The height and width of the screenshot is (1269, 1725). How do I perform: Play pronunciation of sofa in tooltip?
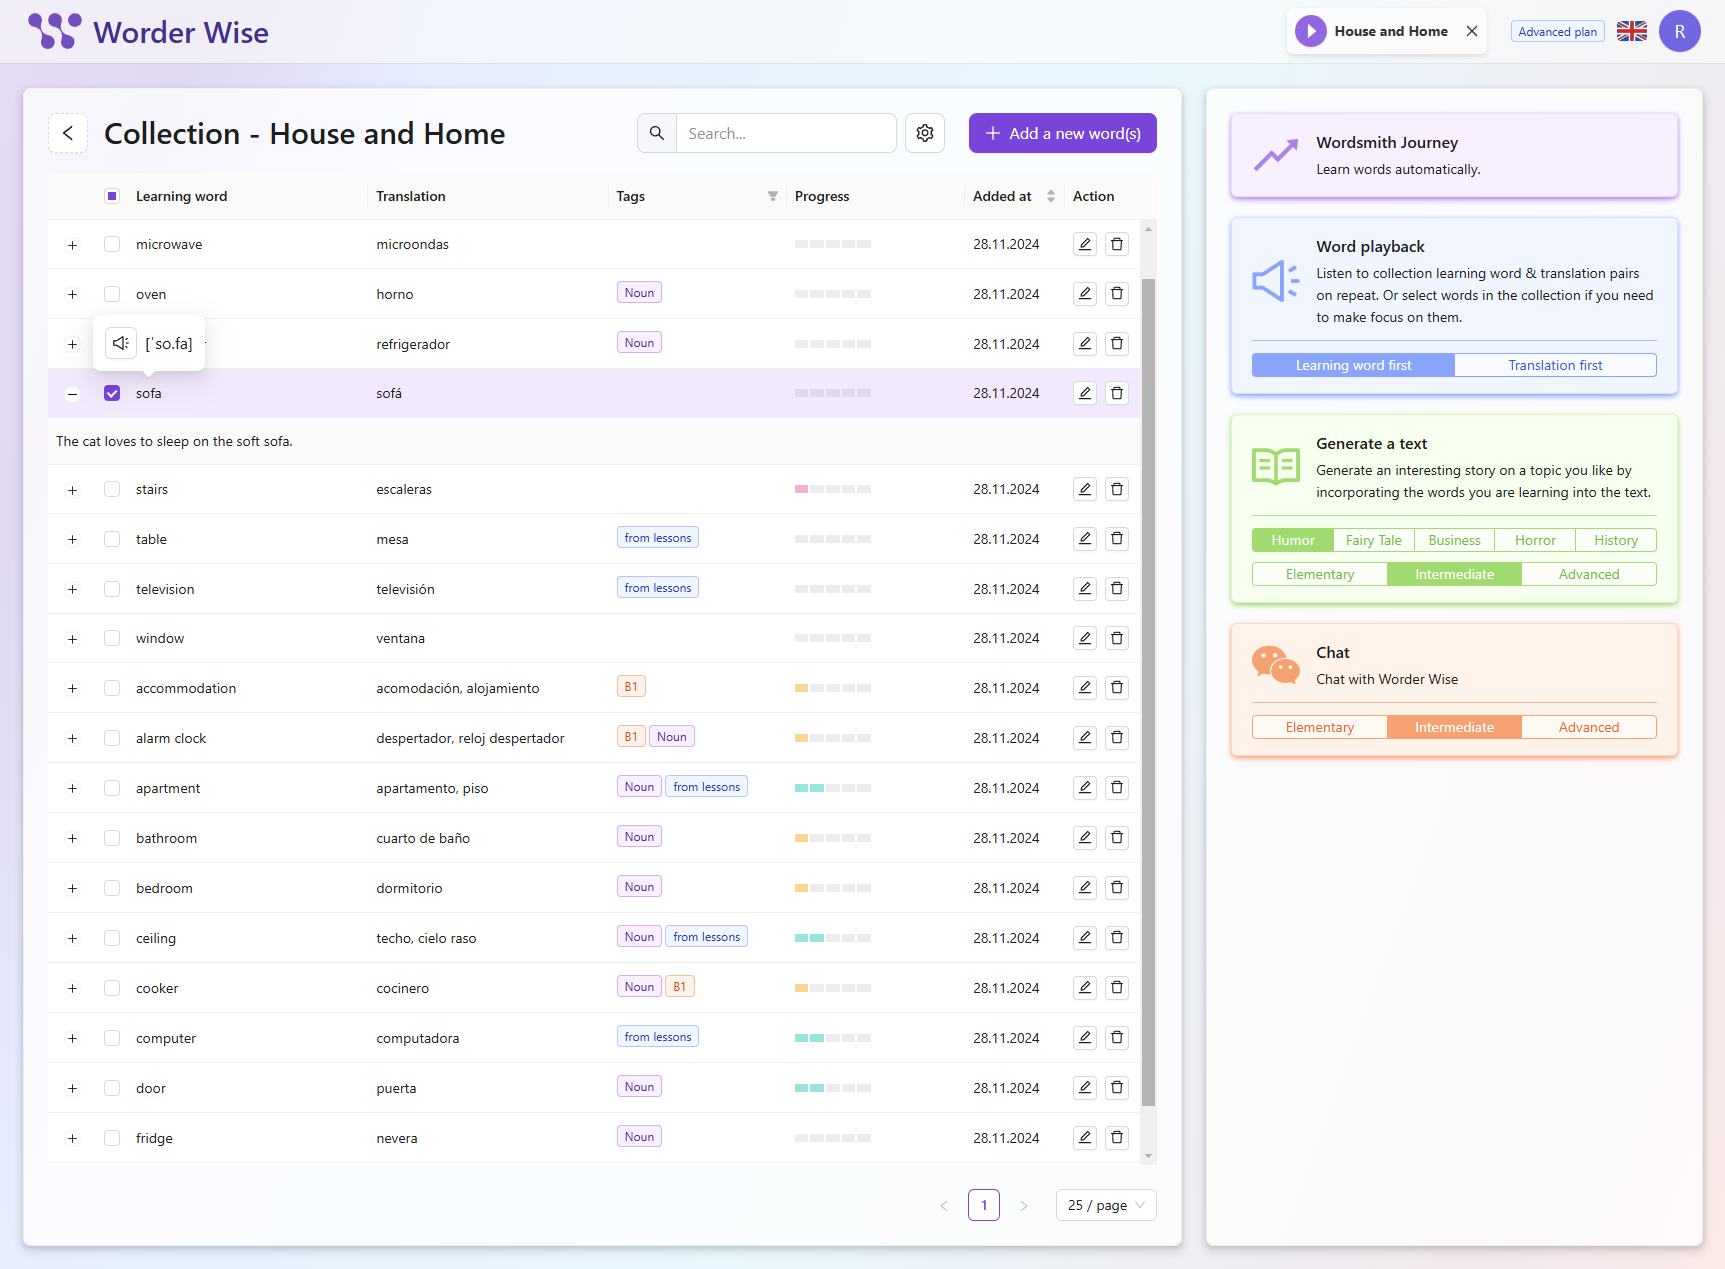121,343
